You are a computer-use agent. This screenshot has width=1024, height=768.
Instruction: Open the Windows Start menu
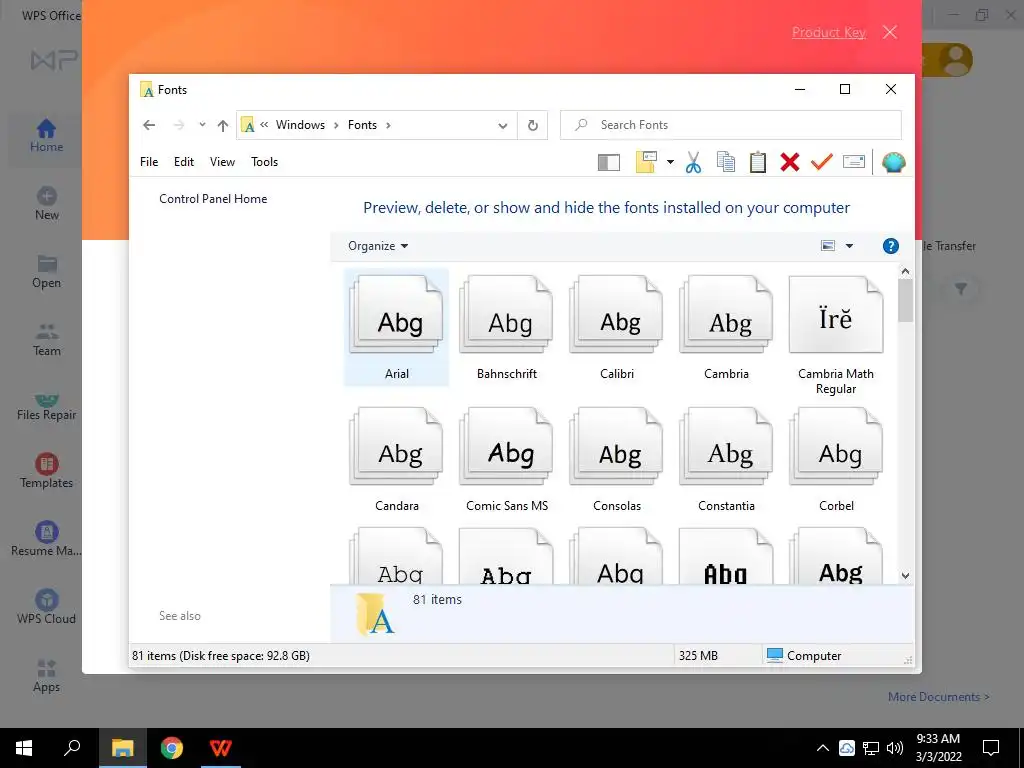[24, 748]
